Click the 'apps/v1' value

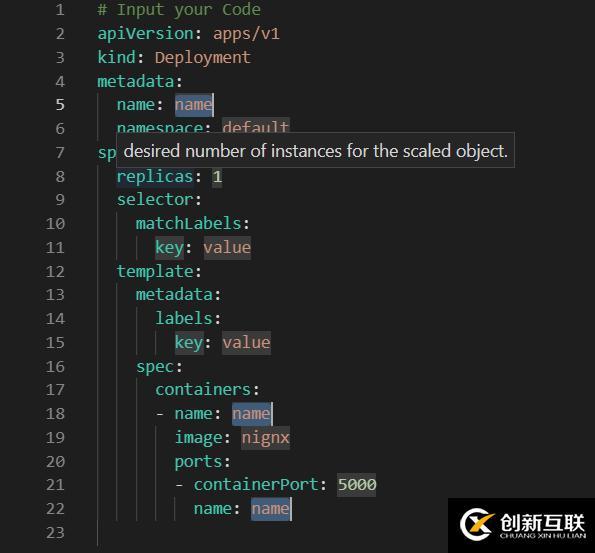(246, 34)
